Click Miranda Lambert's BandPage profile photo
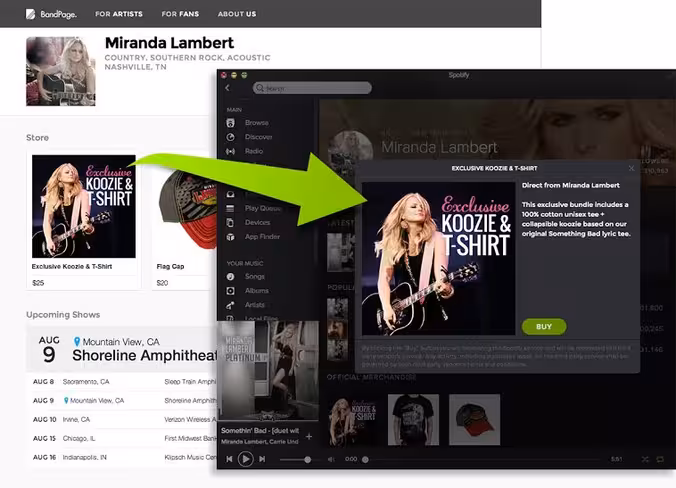Screen dimensions: 676x488 click(x=61, y=71)
